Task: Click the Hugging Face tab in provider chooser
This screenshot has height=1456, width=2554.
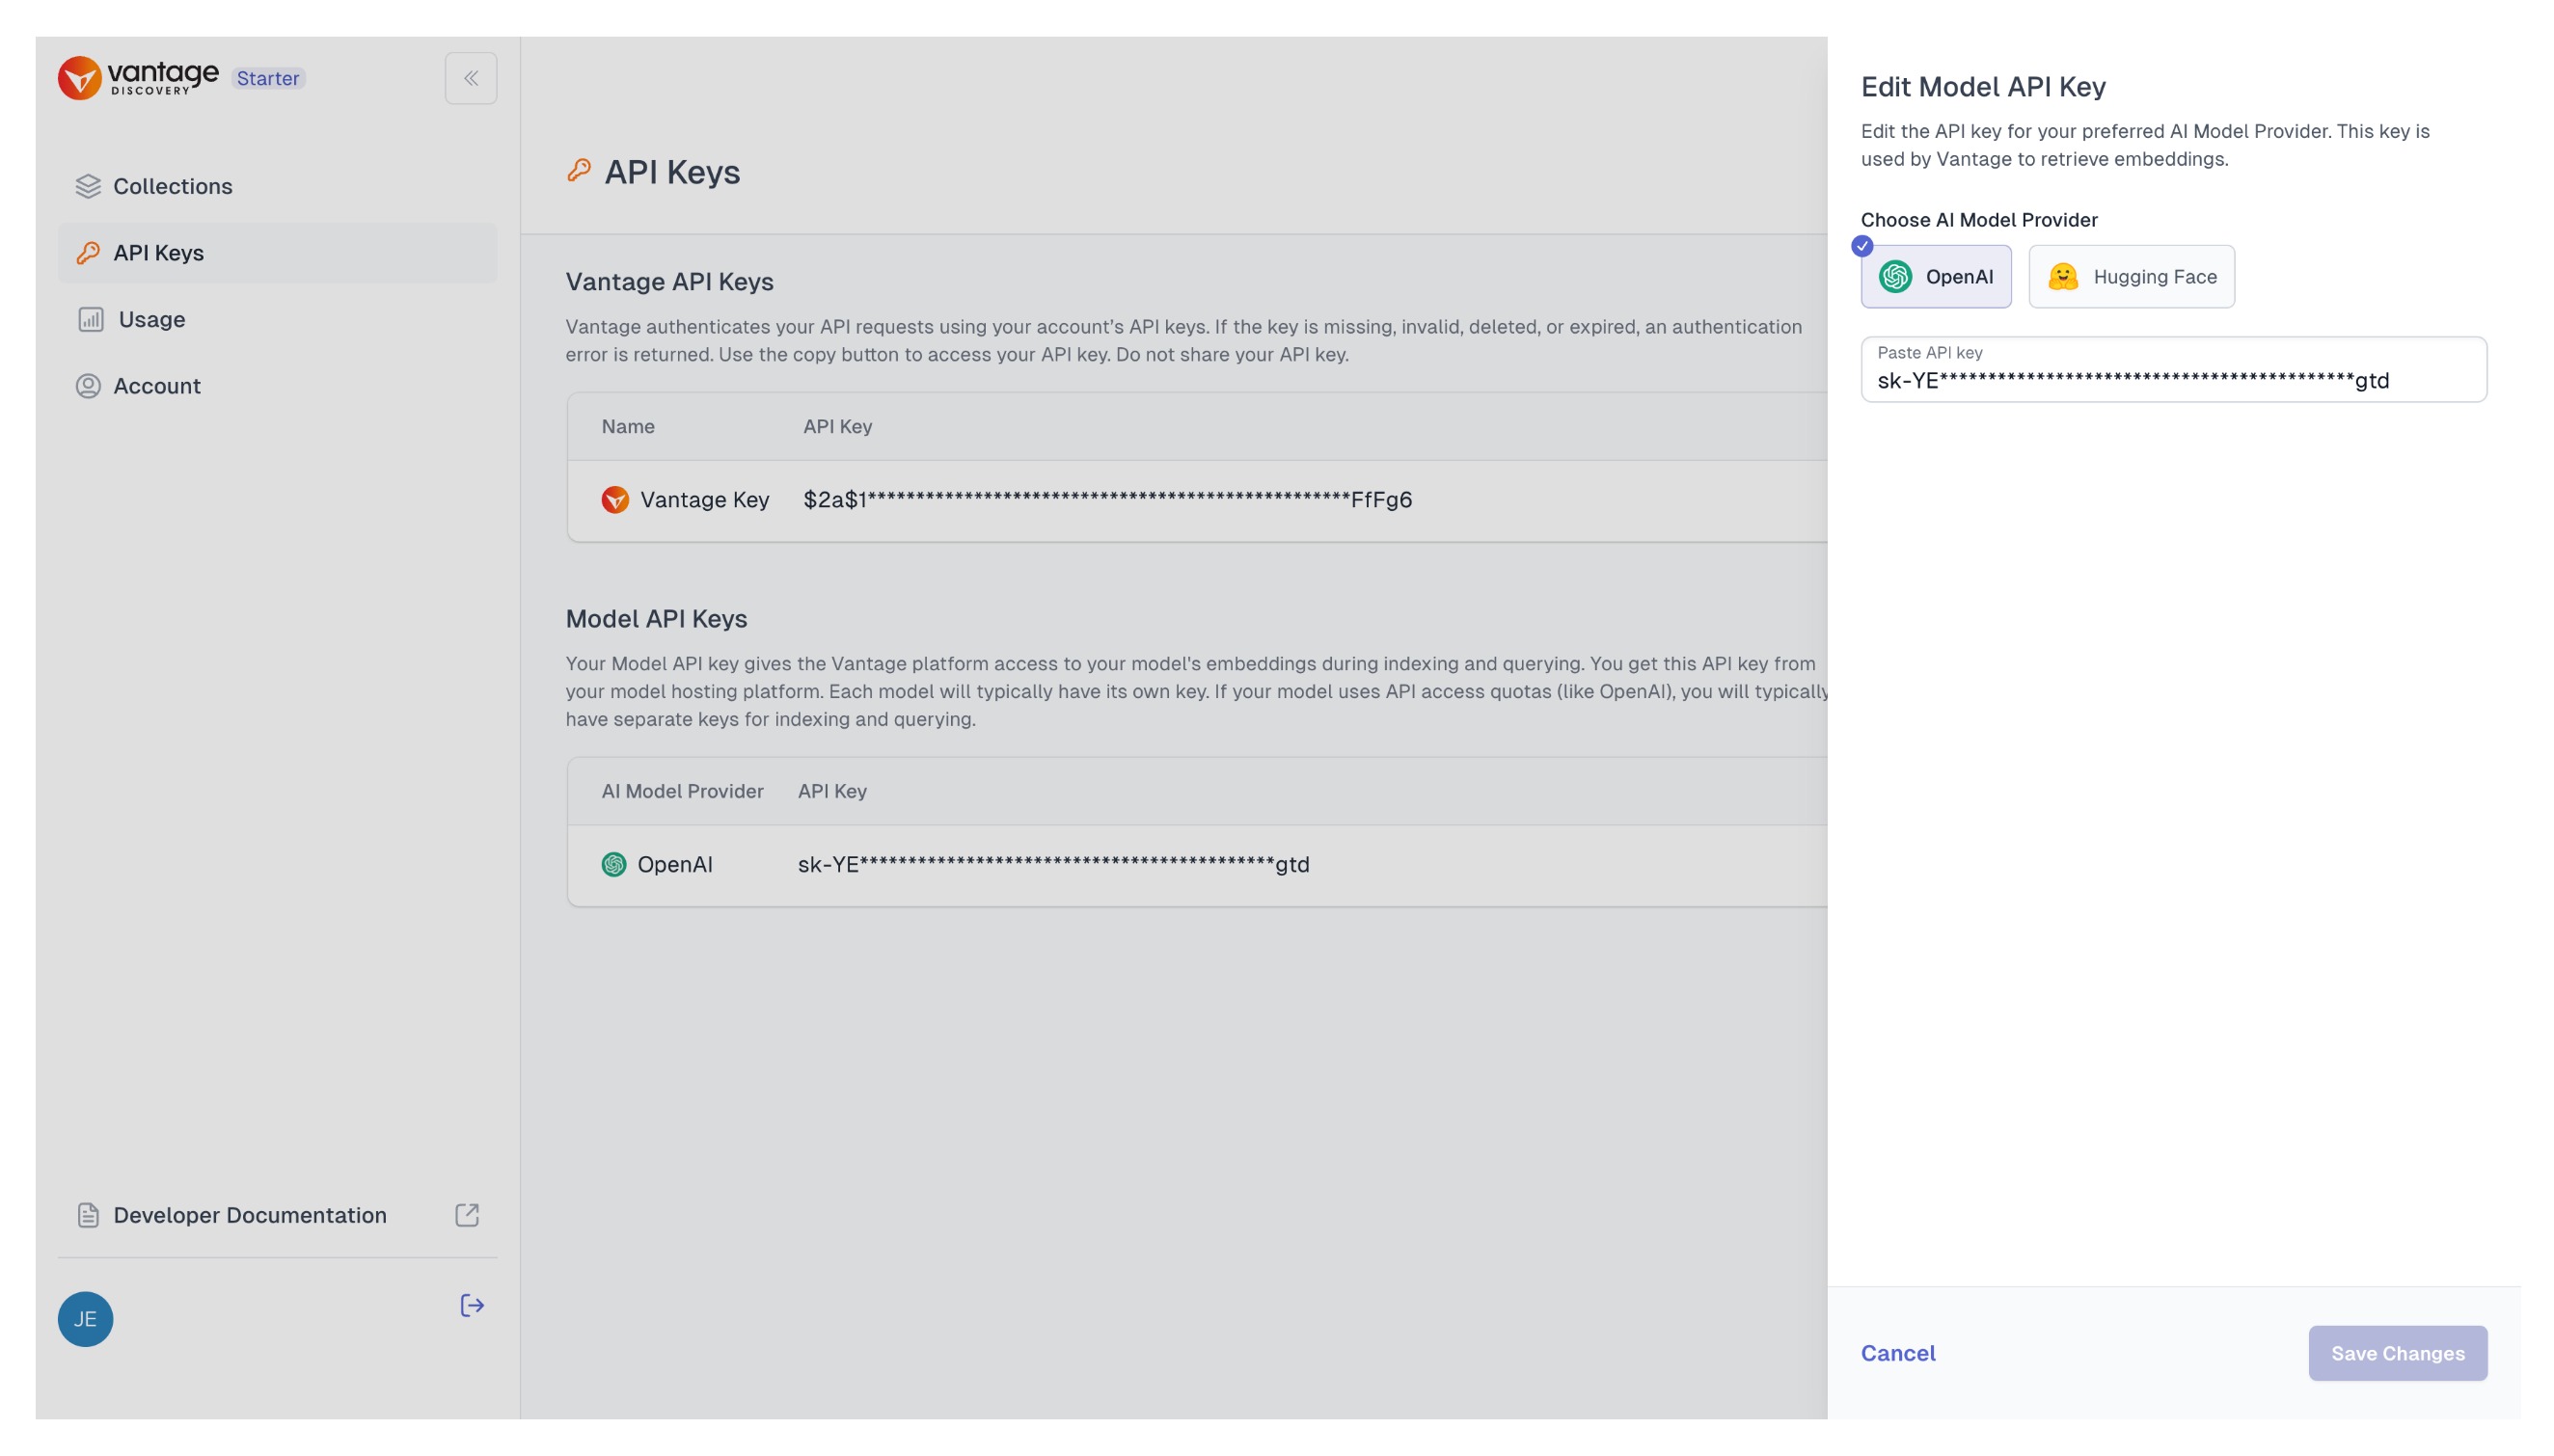Action: coord(2132,276)
